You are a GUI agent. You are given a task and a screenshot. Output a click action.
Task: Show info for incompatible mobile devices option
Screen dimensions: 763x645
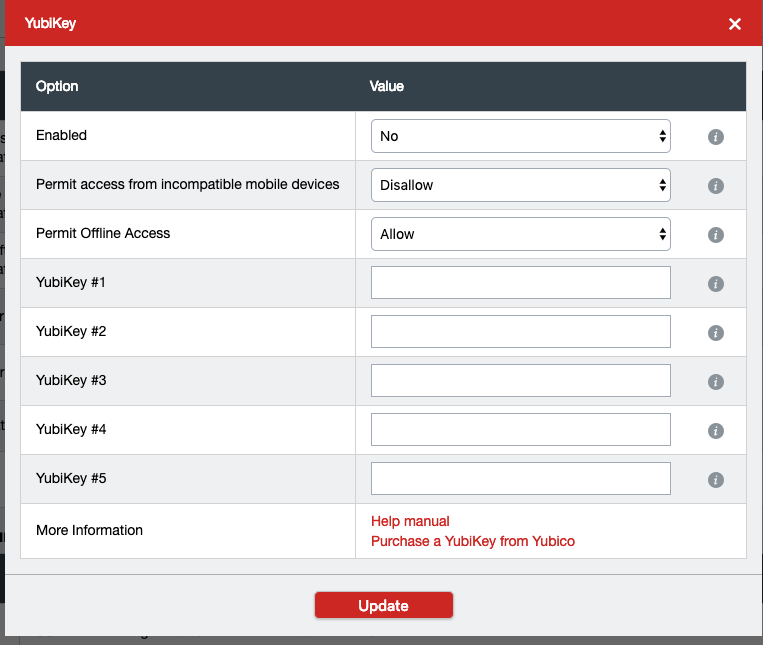click(x=715, y=186)
